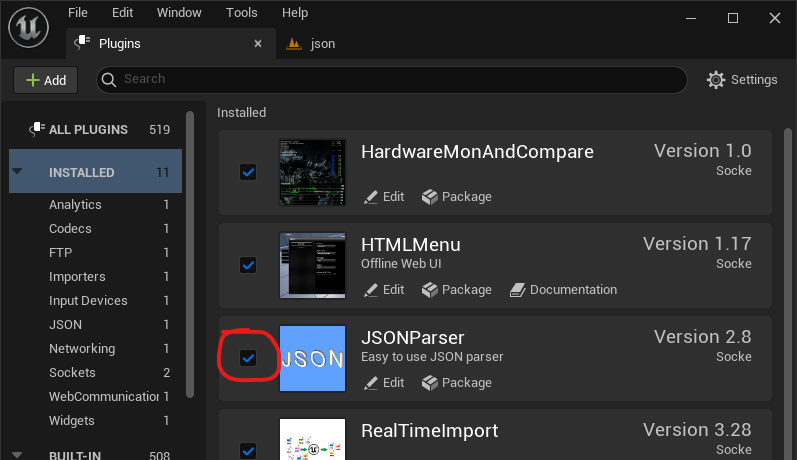Open the Documentation book icon for HTMLMenu

(x=517, y=290)
